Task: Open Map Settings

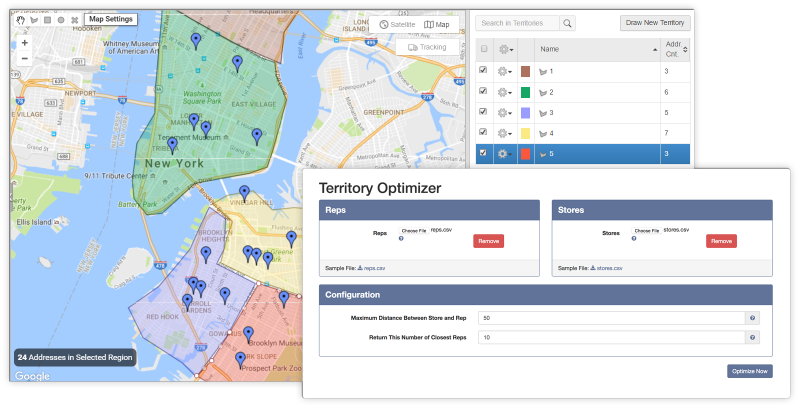Action: coord(111,19)
